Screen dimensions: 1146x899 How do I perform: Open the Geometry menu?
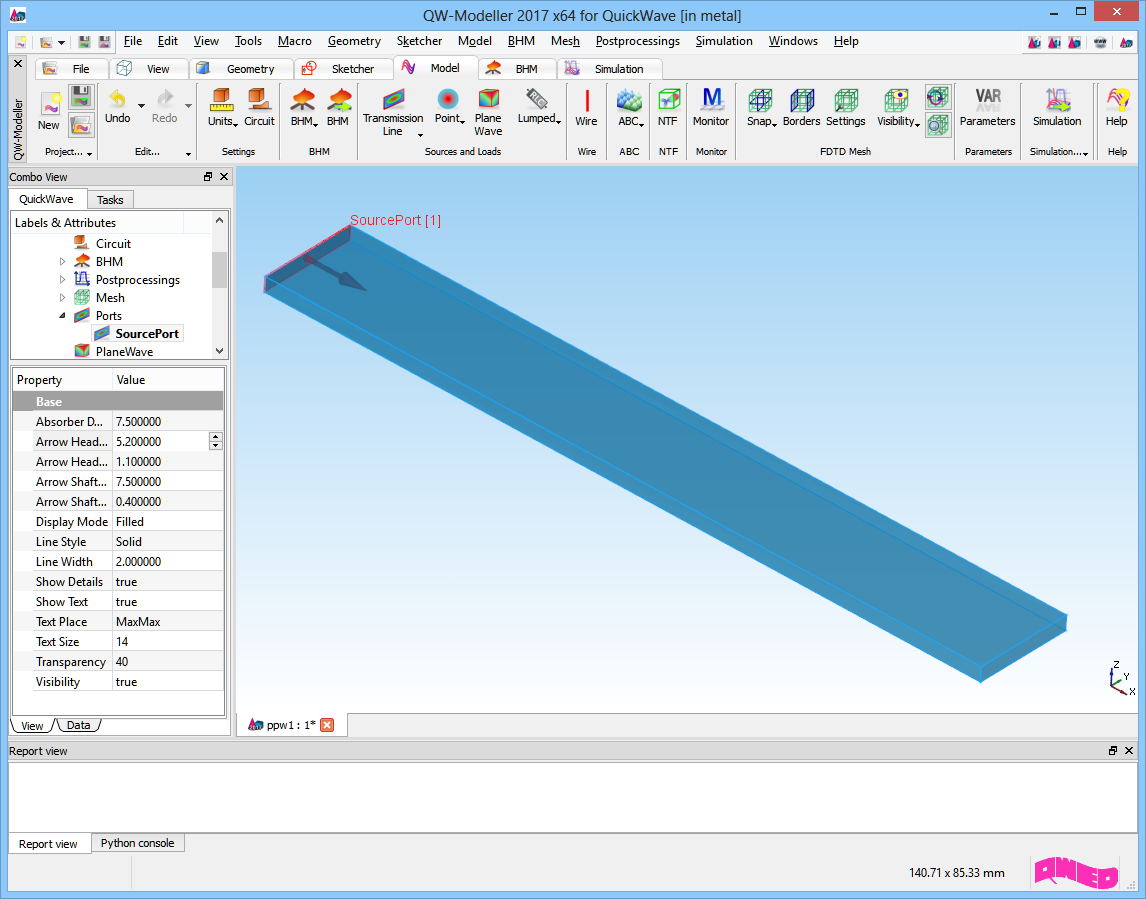coord(354,41)
